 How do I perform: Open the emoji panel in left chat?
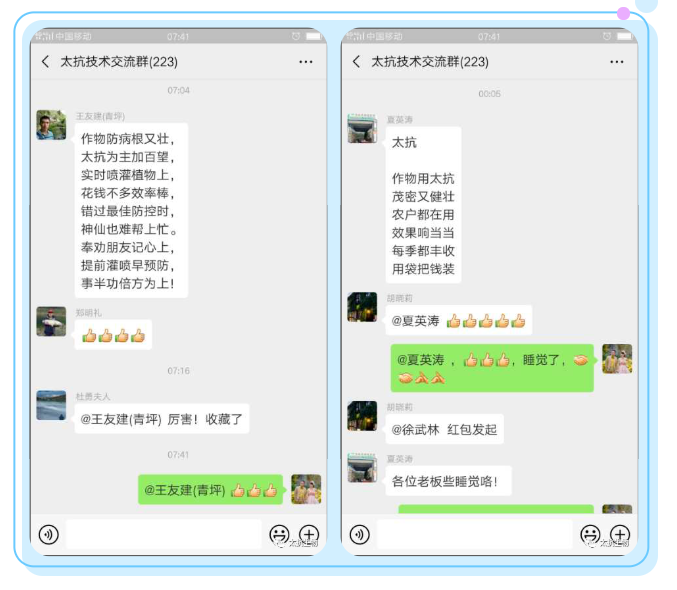(x=279, y=534)
